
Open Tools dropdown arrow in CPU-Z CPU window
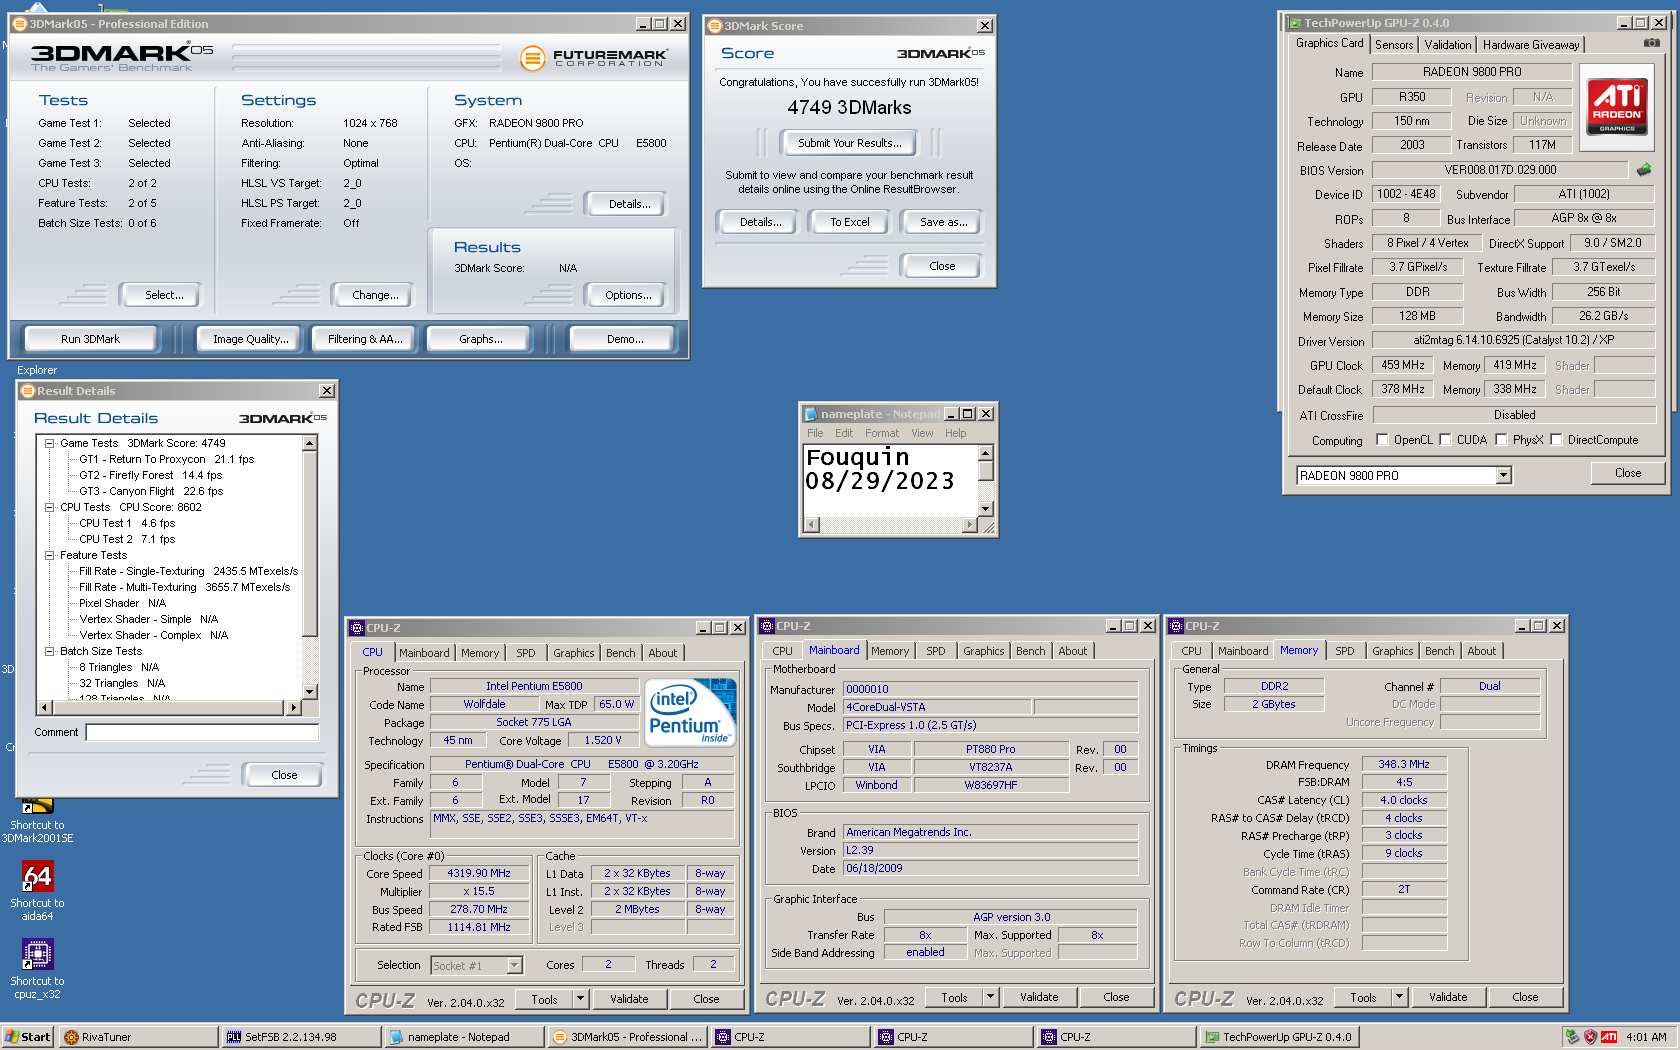(x=580, y=999)
